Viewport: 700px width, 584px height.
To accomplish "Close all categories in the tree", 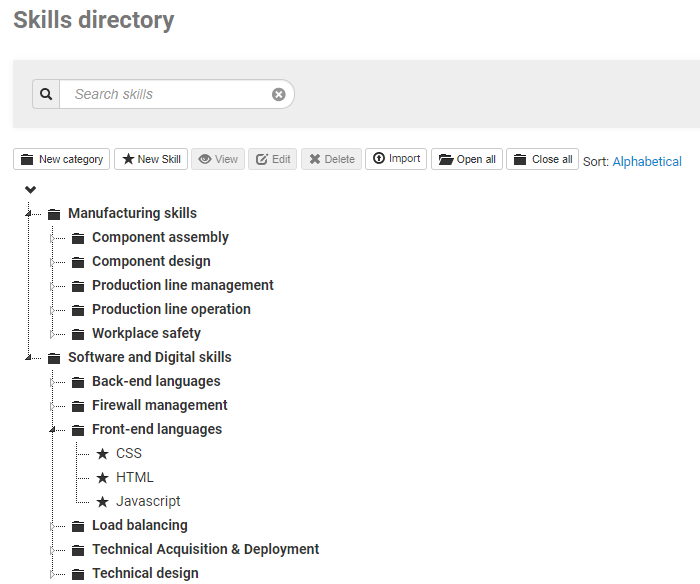I will [x=542, y=159].
